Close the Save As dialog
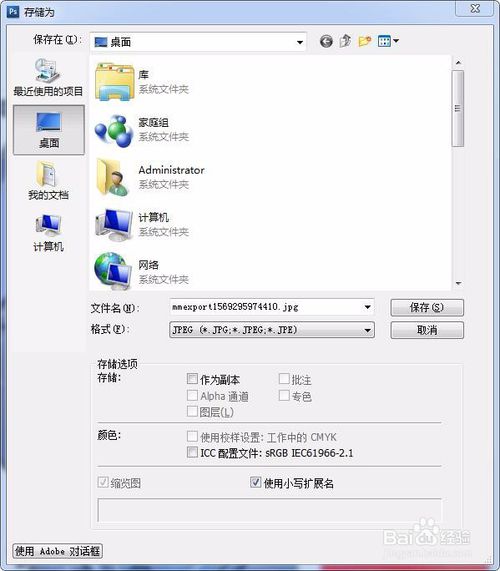Viewport: 500px width, 571px height. point(475,9)
